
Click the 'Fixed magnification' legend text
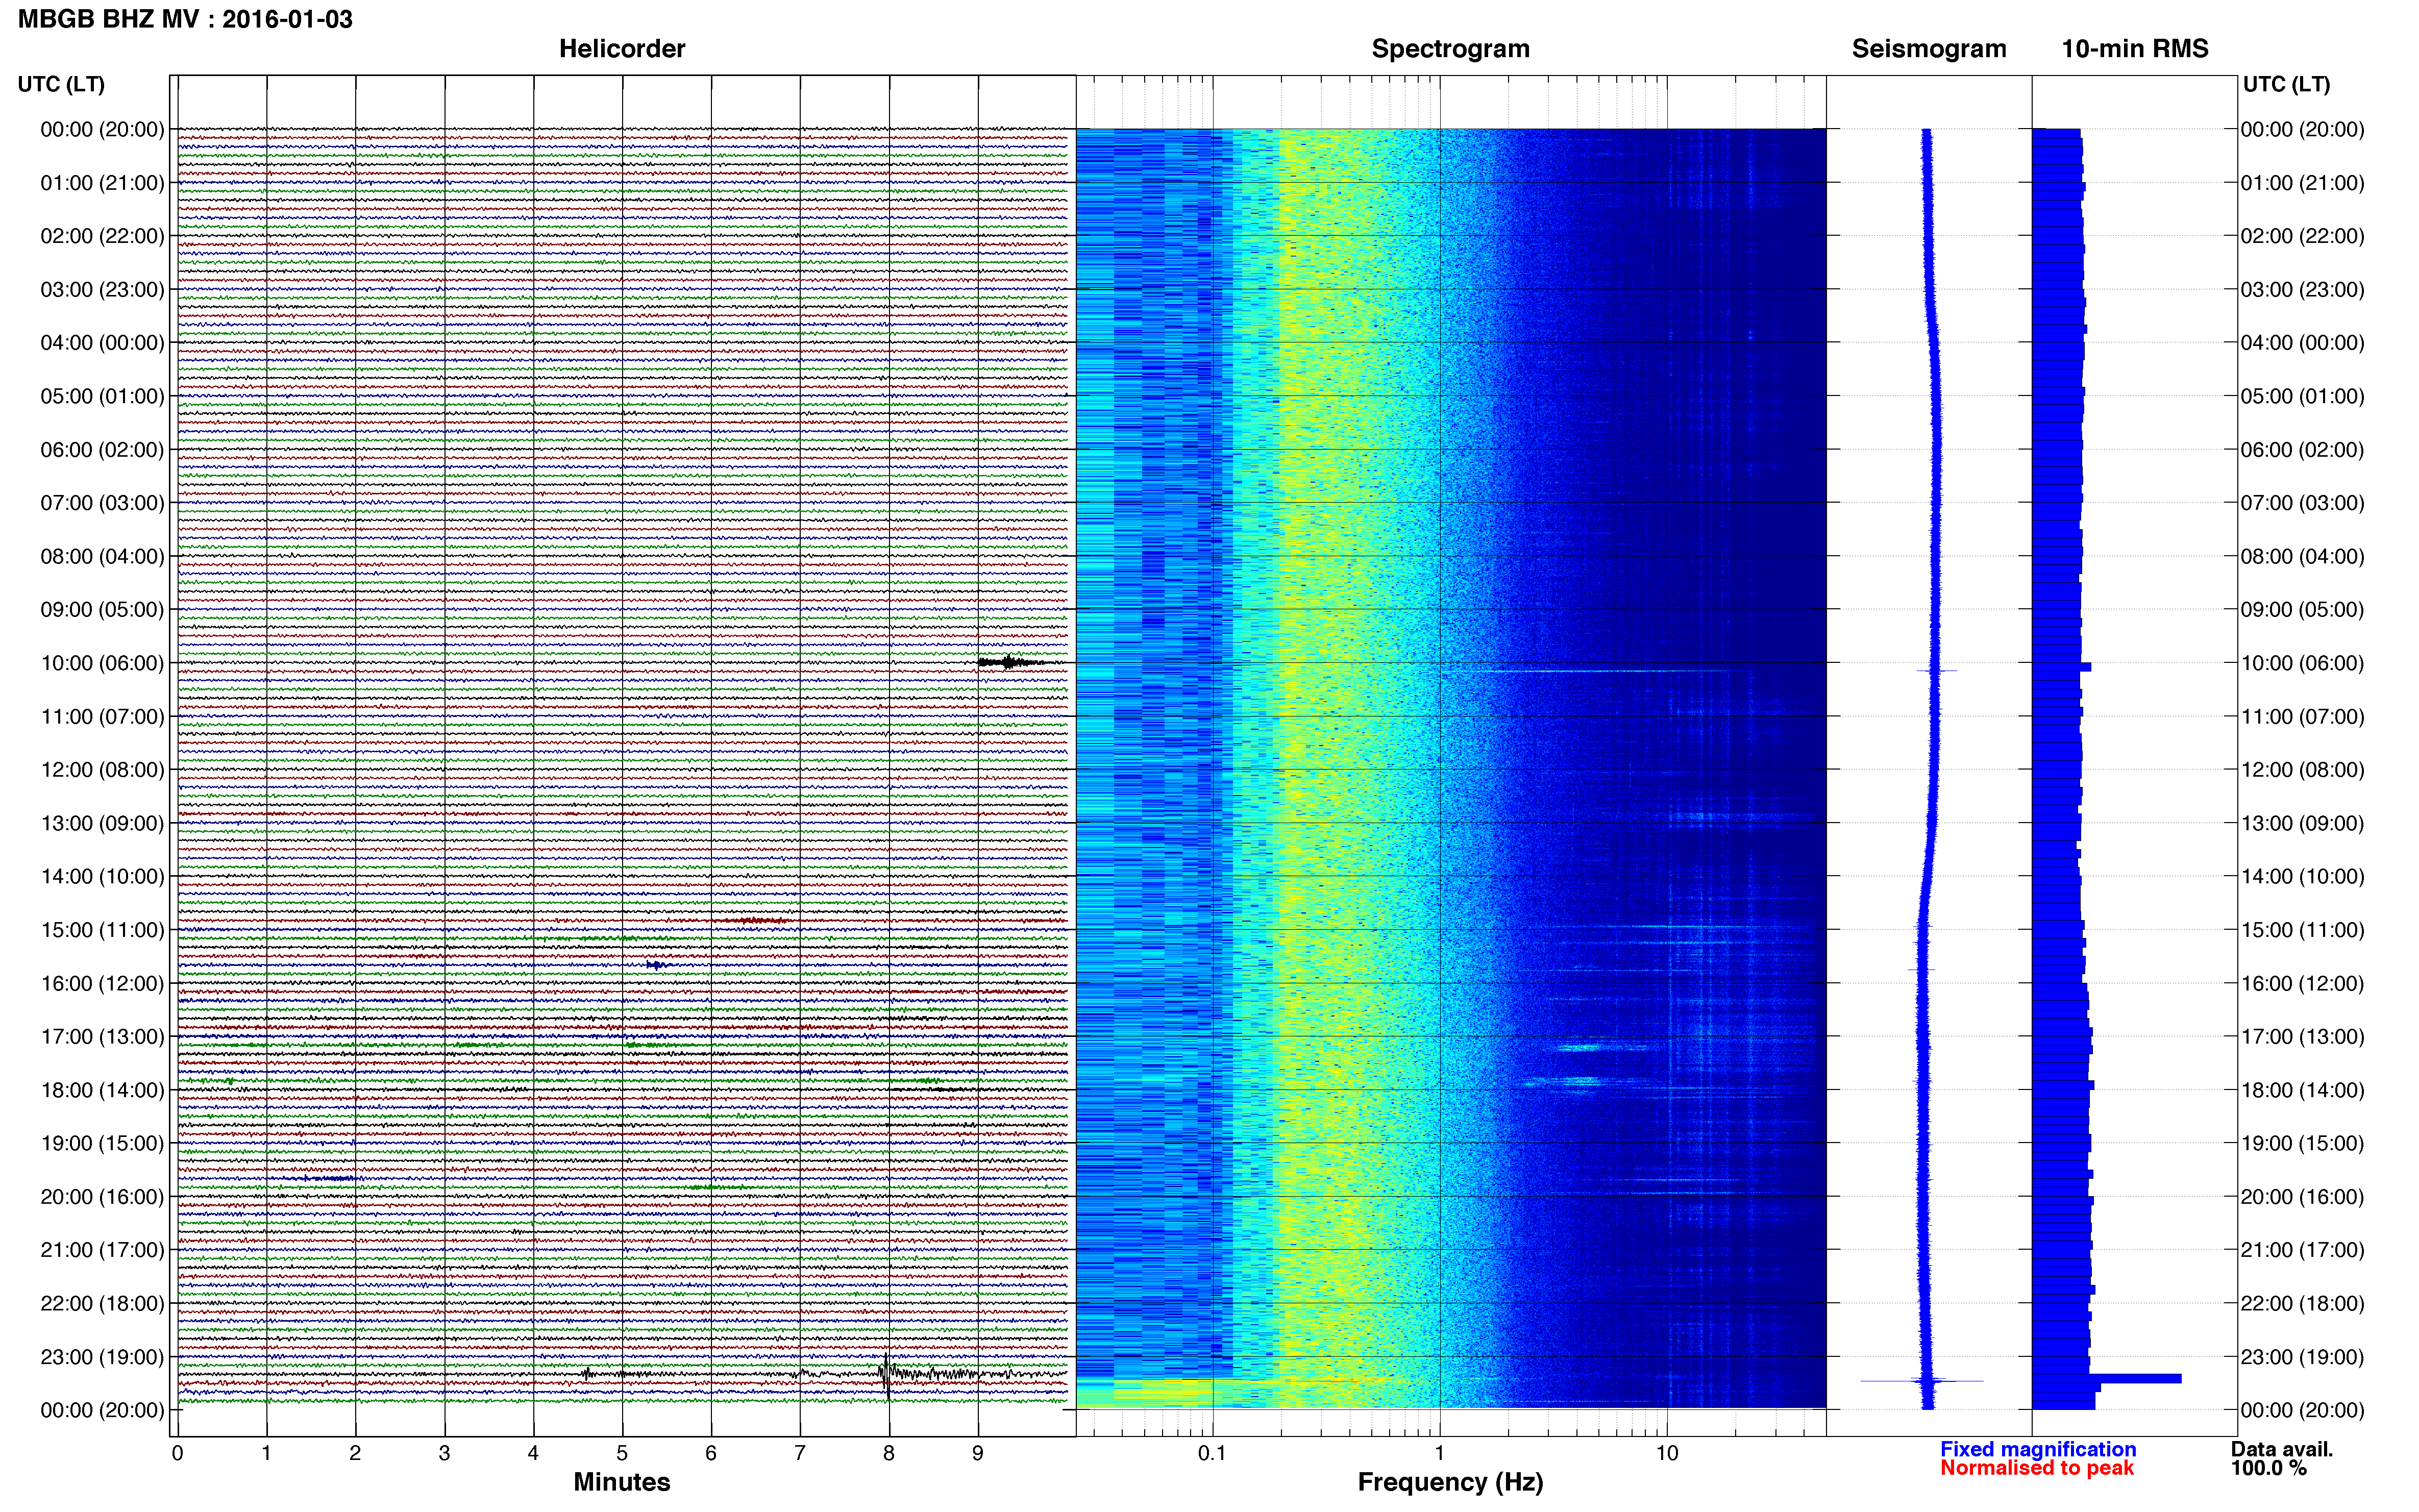(2038, 1449)
